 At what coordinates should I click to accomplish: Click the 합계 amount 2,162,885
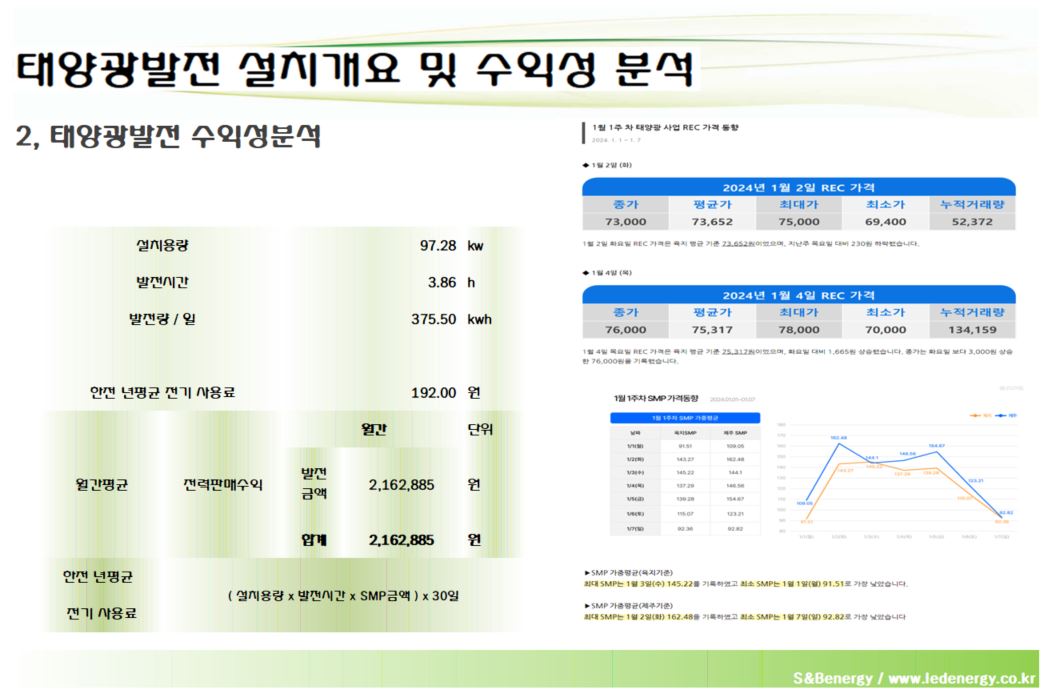(401, 540)
